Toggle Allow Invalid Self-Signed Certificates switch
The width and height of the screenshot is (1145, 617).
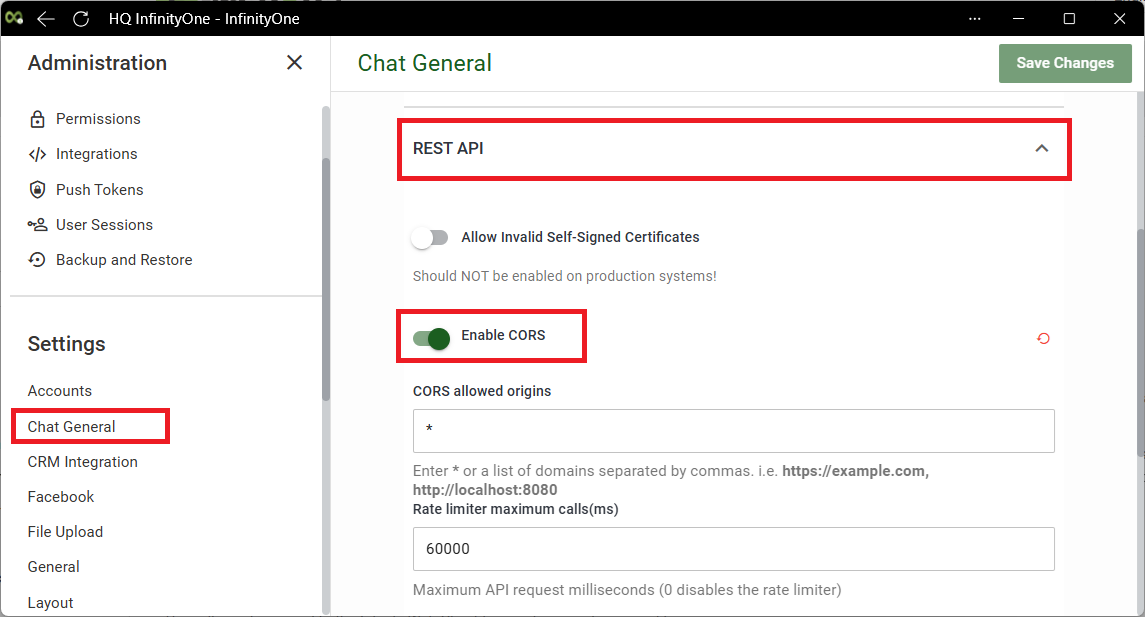pyautogui.click(x=429, y=237)
